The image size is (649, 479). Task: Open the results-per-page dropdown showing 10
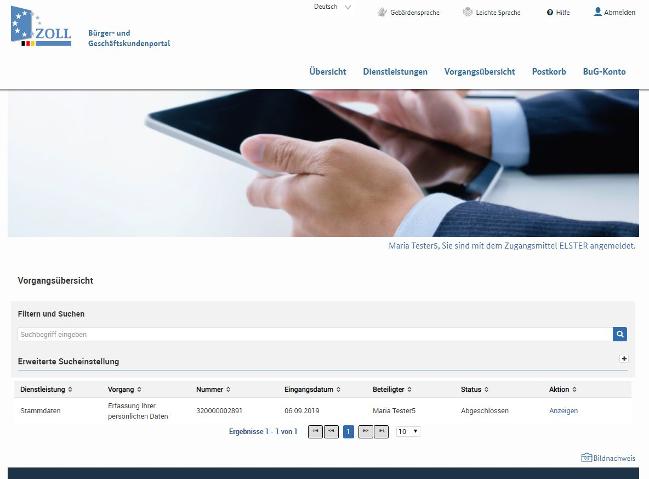407,431
